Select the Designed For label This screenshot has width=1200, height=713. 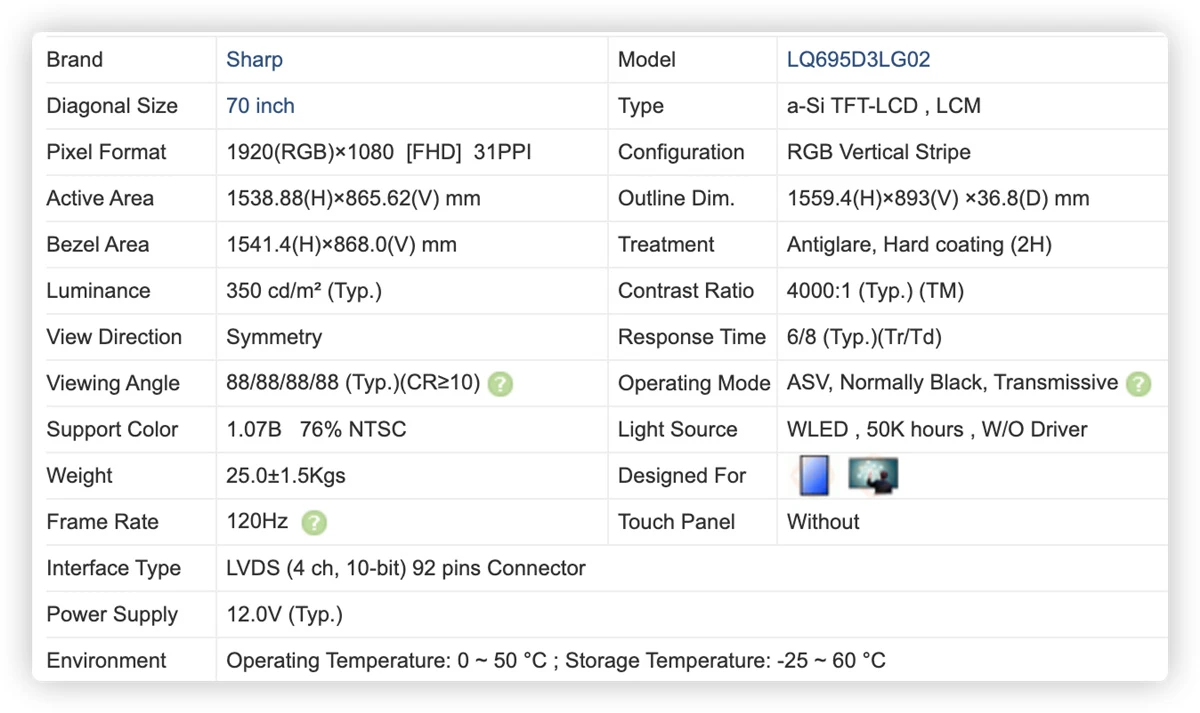click(x=682, y=476)
